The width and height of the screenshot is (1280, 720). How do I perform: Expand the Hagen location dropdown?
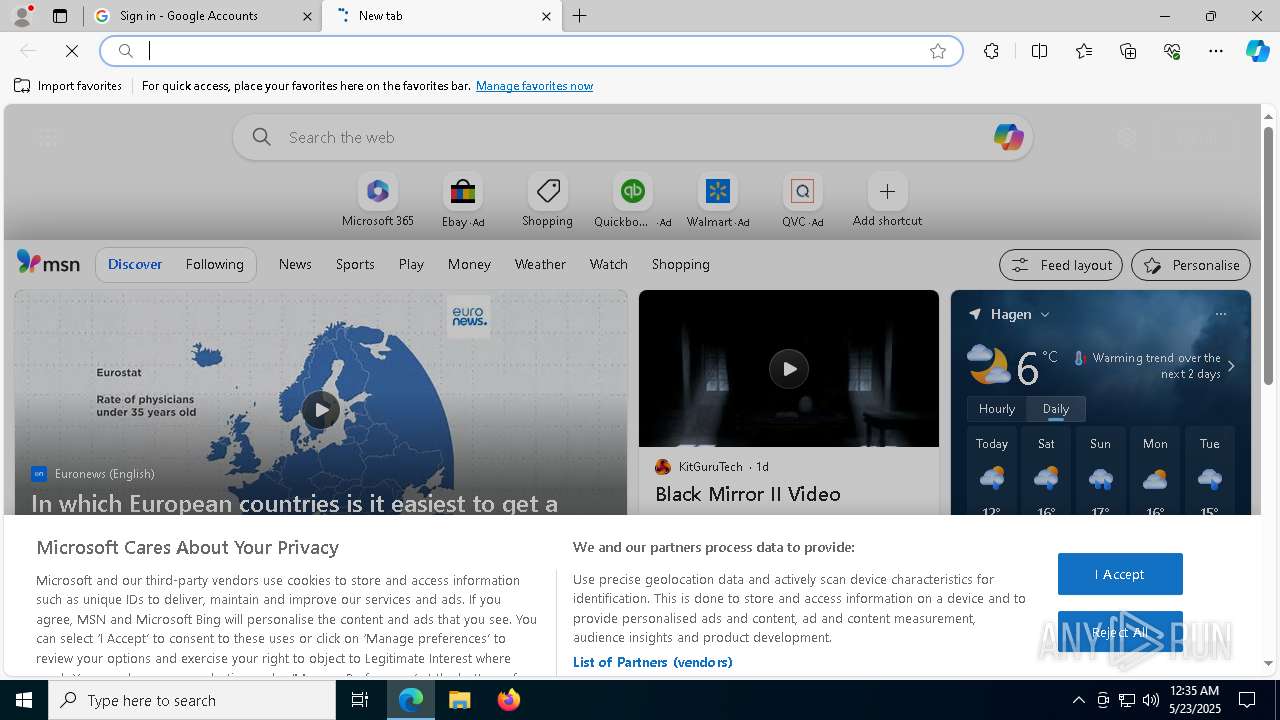(x=1045, y=314)
